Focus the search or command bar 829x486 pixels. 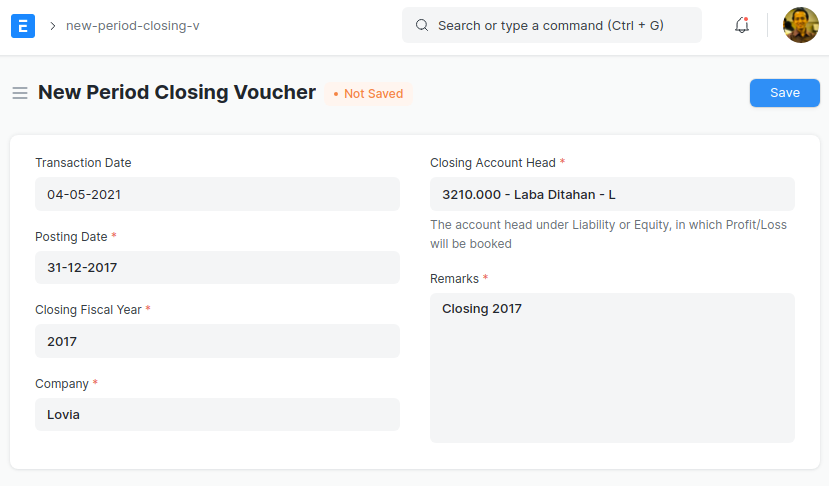[x=551, y=25]
